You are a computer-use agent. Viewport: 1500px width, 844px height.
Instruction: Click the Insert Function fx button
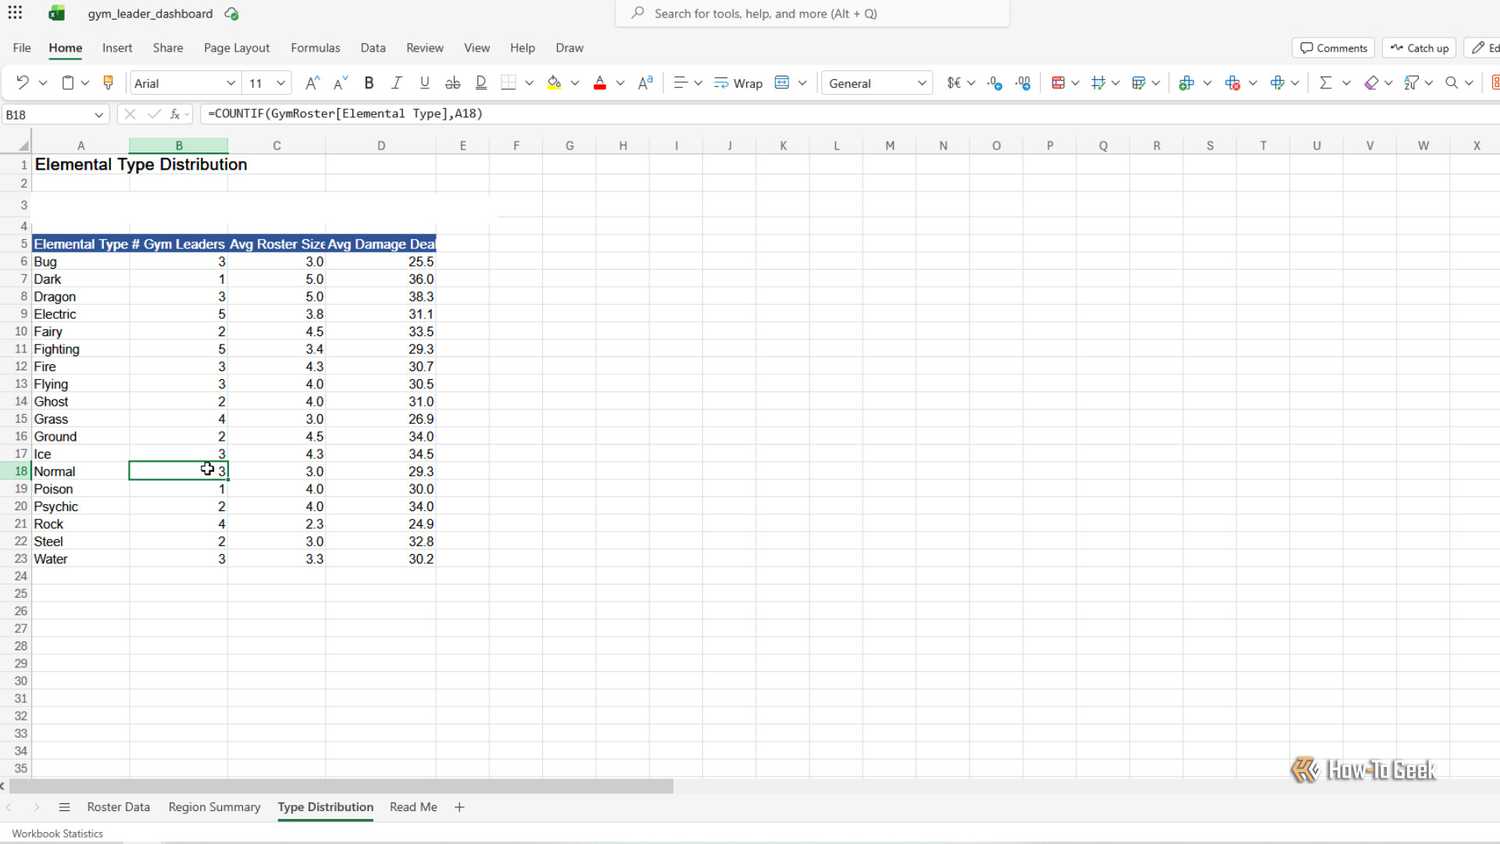pos(175,115)
